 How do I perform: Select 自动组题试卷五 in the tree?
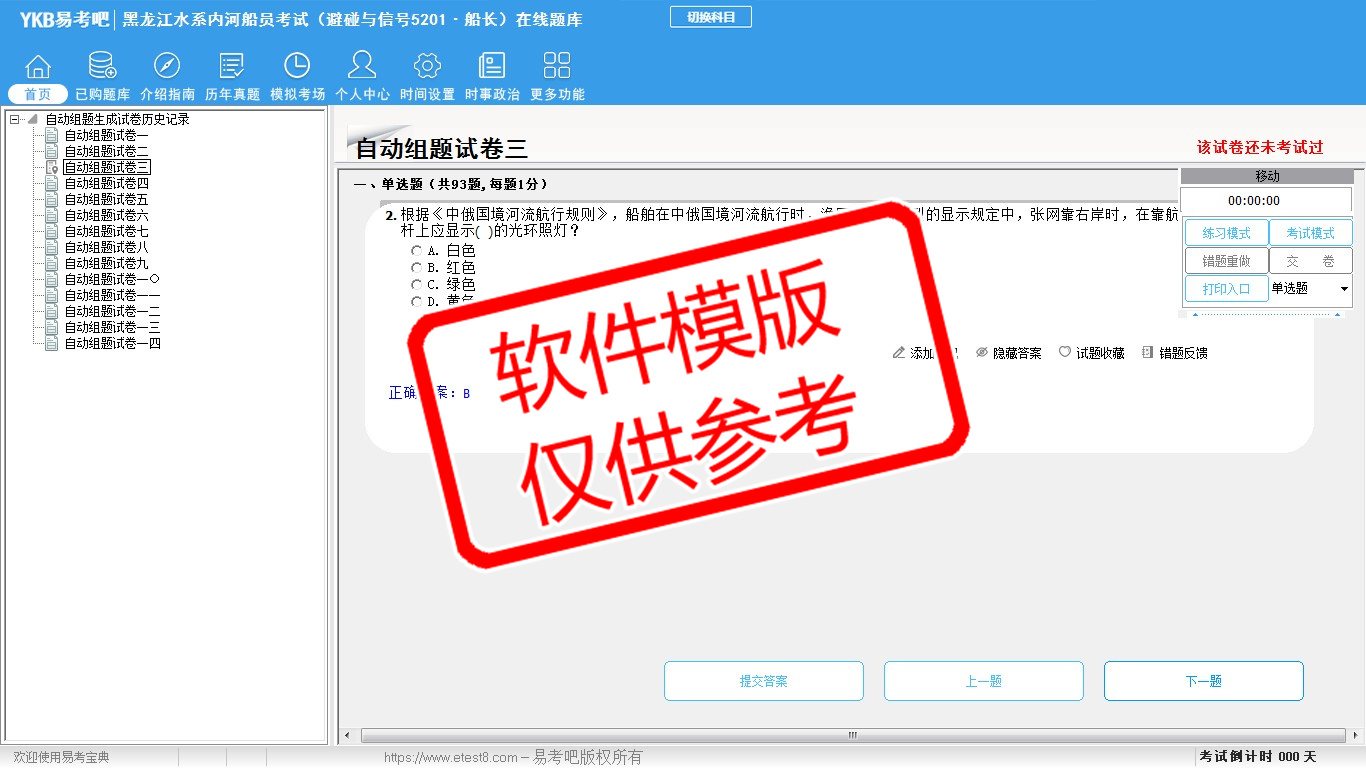[x=106, y=199]
